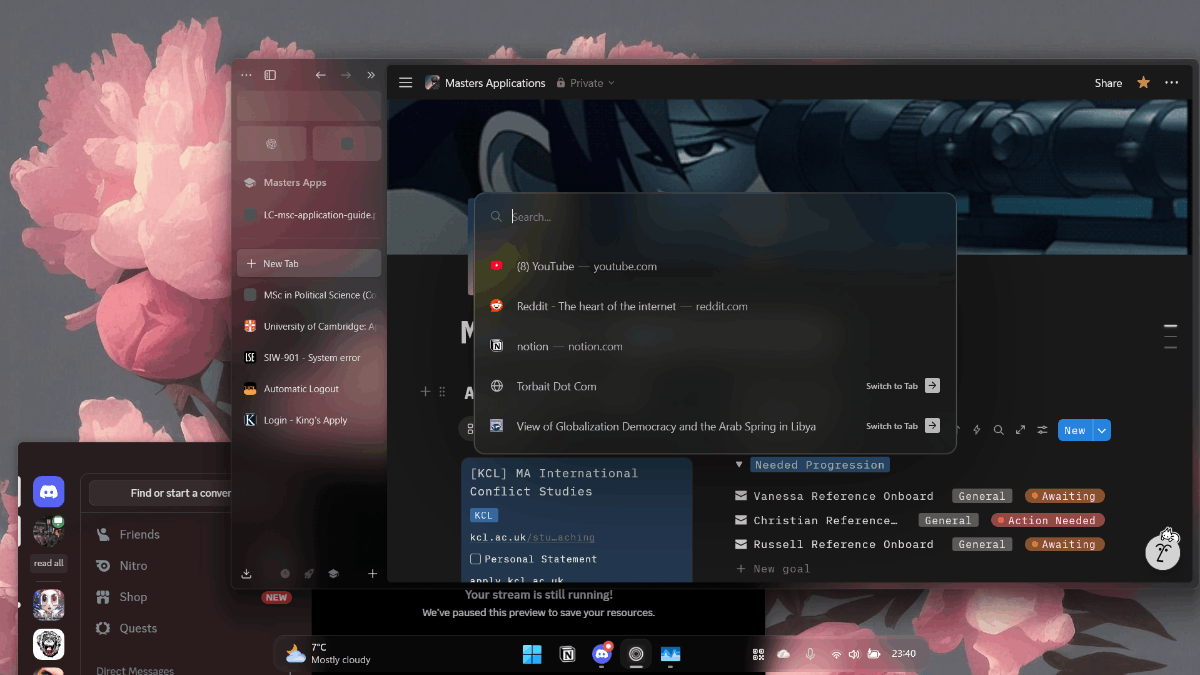This screenshot has height=675, width=1200.
Task: Trigger the lightning automation icon in Notion toolbar
Action: (x=976, y=430)
